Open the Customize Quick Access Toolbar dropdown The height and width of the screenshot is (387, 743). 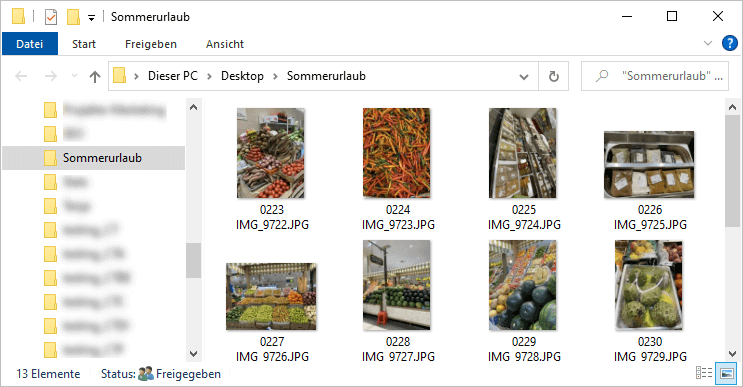pyautogui.click(x=91, y=18)
